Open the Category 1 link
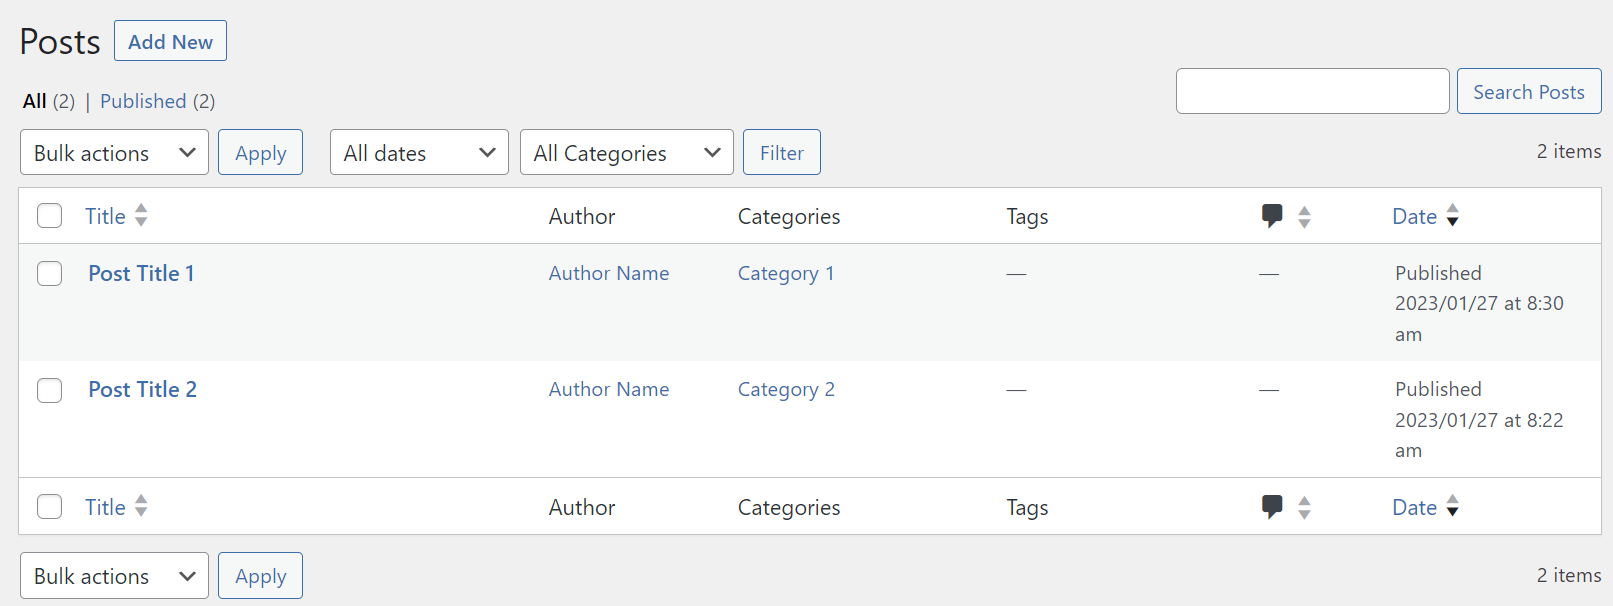The image size is (1613, 606). 785,274
